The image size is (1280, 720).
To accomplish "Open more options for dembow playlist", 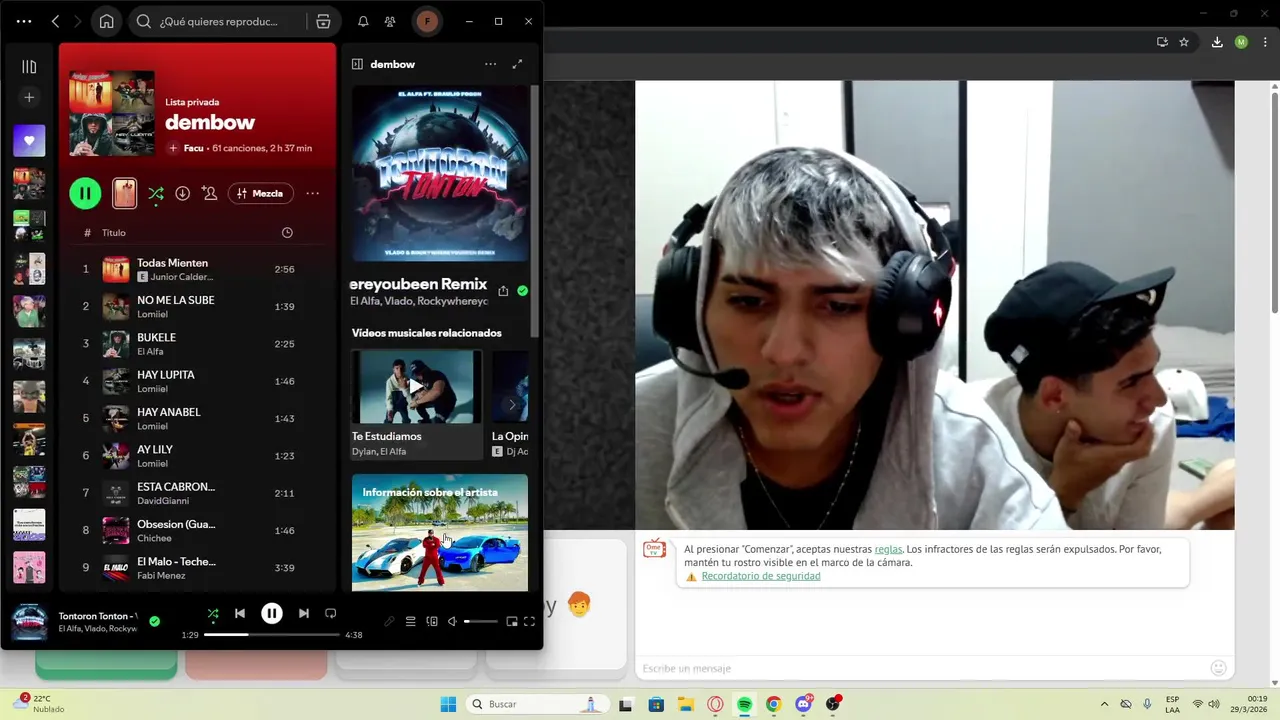I will (312, 193).
